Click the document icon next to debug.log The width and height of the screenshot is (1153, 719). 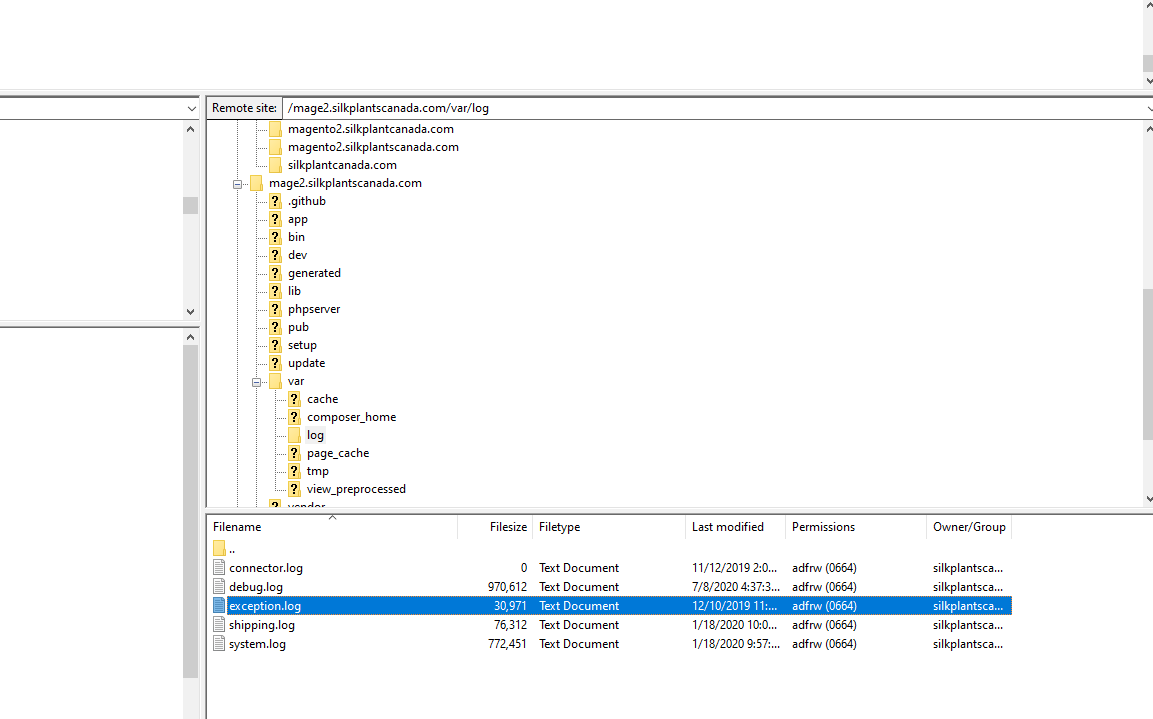pyautogui.click(x=218, y=586)
